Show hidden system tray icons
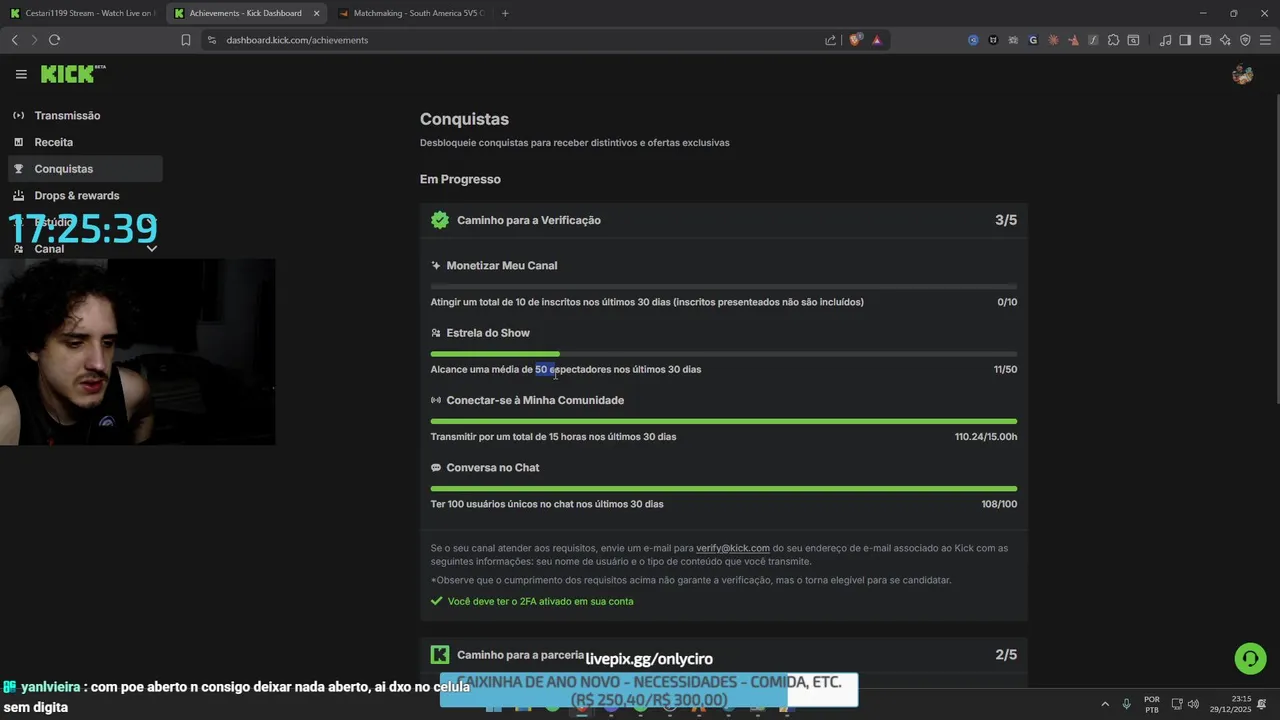Image resolution: width=1280 pixels, height=720 pixels. pyautogui.click(x=1105, y=704)
